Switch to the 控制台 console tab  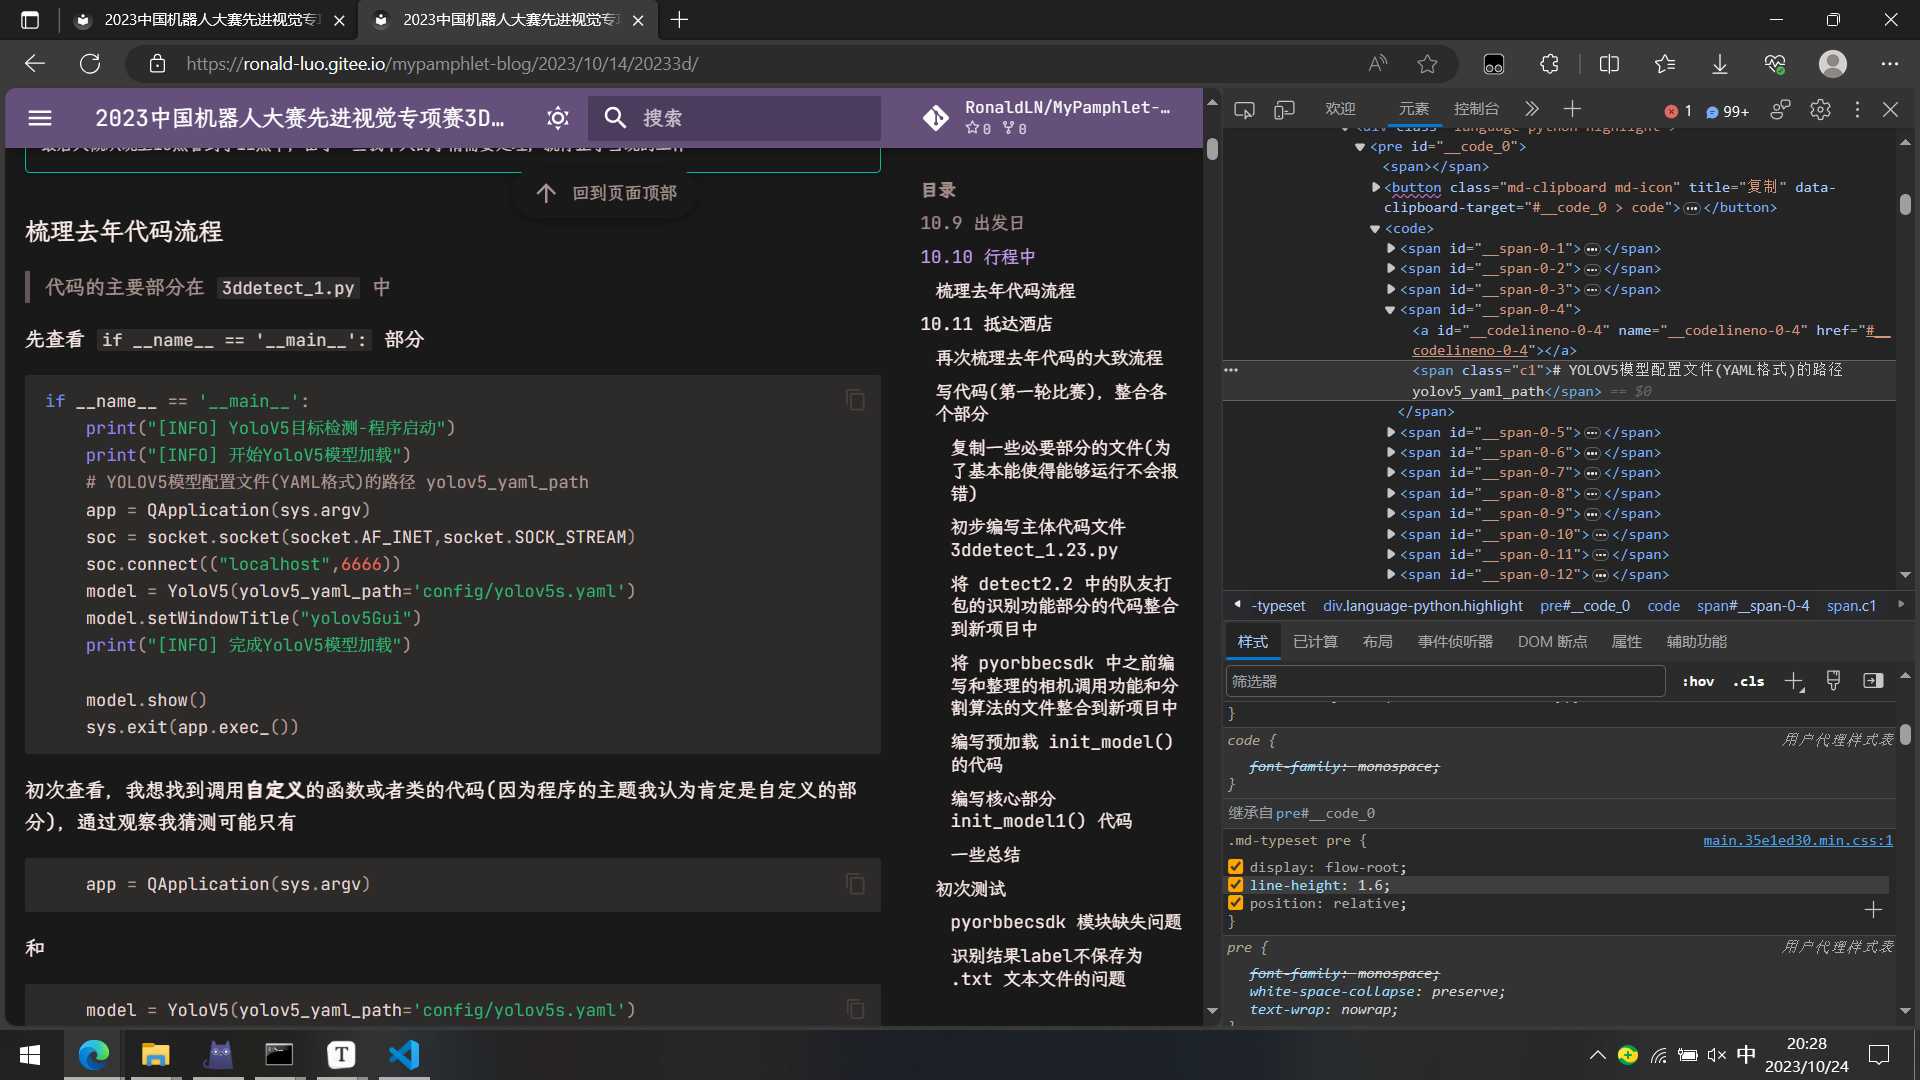coord(1476,109)
